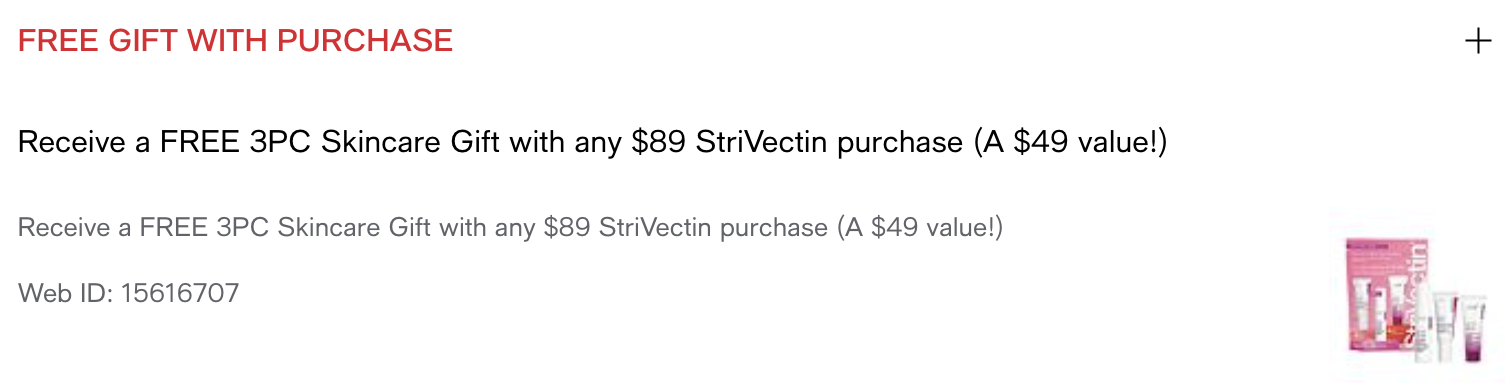Click the gray gift description paragraph
Viewport: 1506px width, 392px height.
511,228
